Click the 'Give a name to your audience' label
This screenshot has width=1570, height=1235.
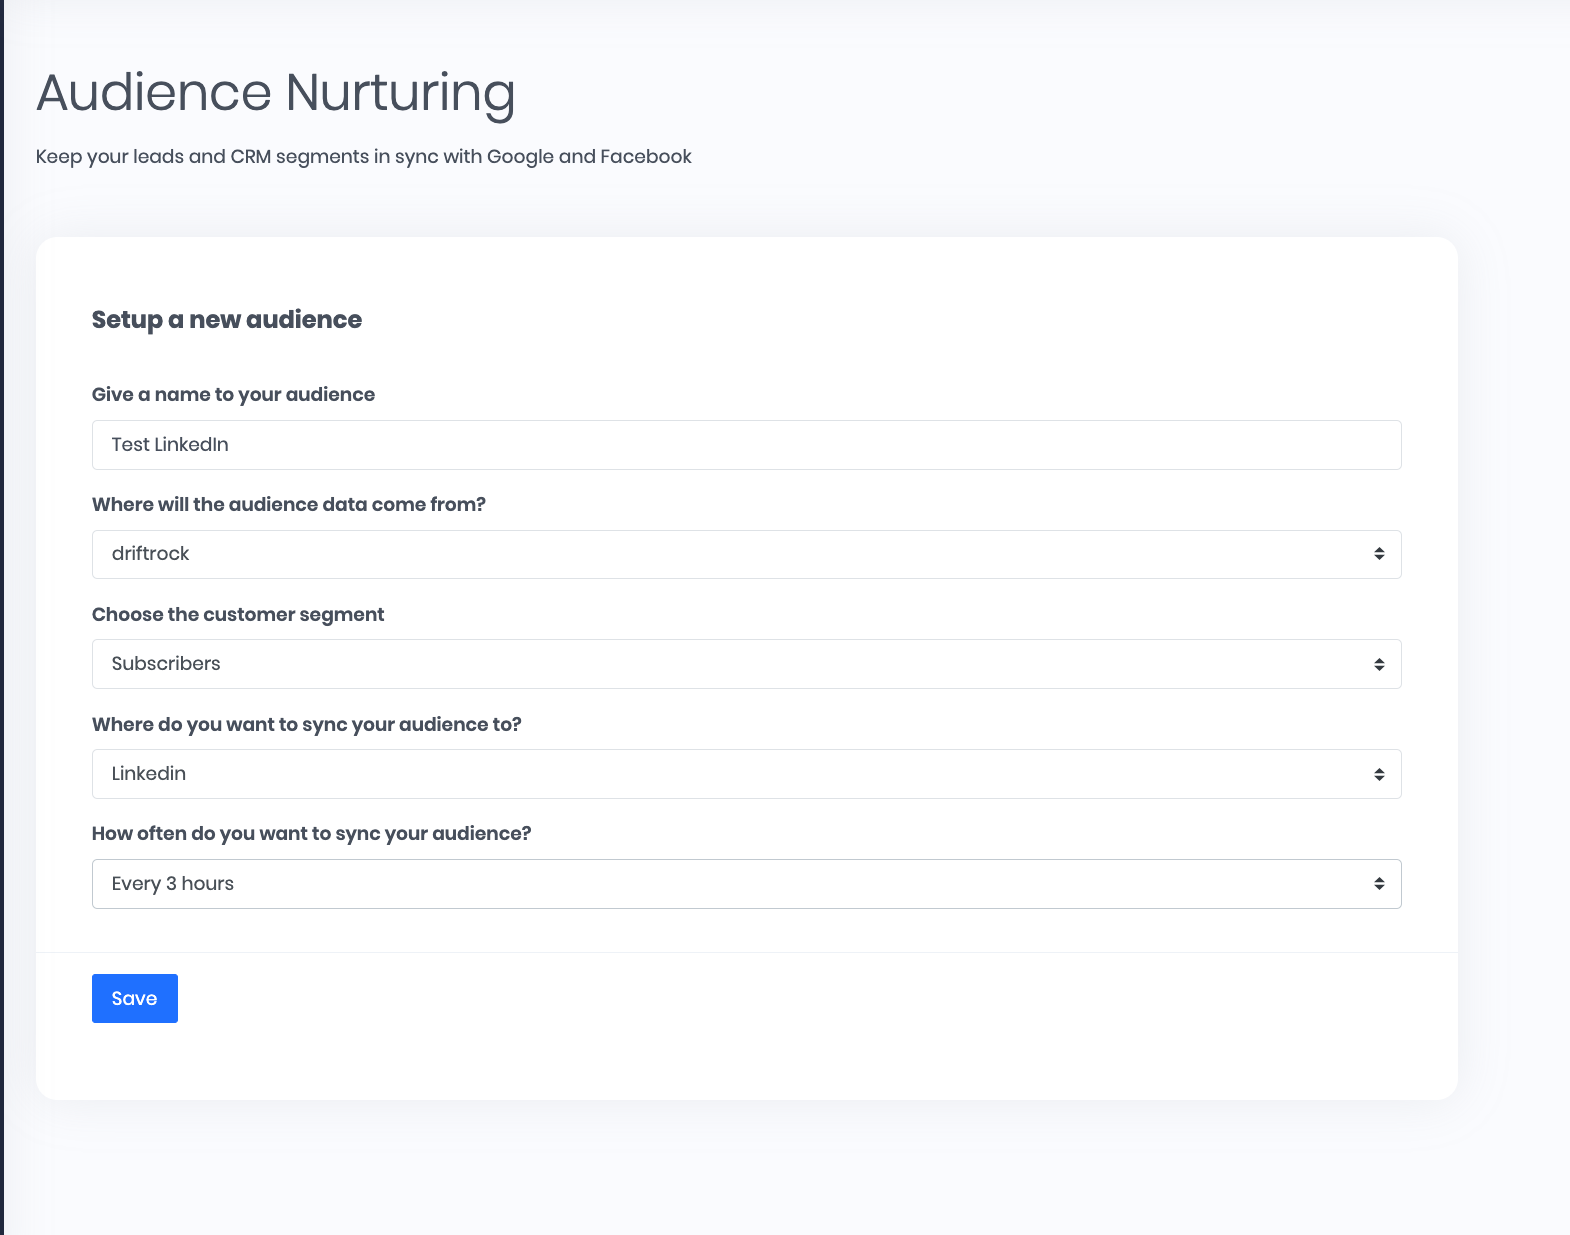click(x=233, y=394)
